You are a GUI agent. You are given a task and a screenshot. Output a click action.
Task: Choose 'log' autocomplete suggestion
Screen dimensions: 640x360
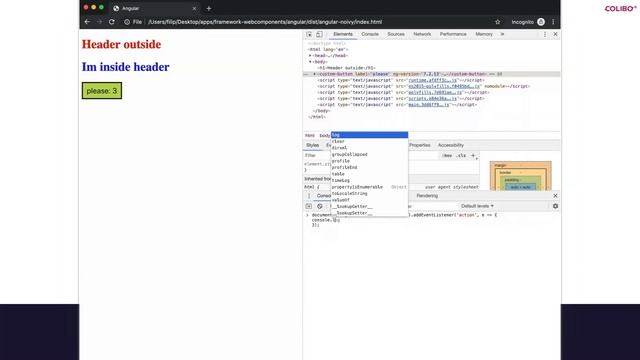[x=369, y=135]
